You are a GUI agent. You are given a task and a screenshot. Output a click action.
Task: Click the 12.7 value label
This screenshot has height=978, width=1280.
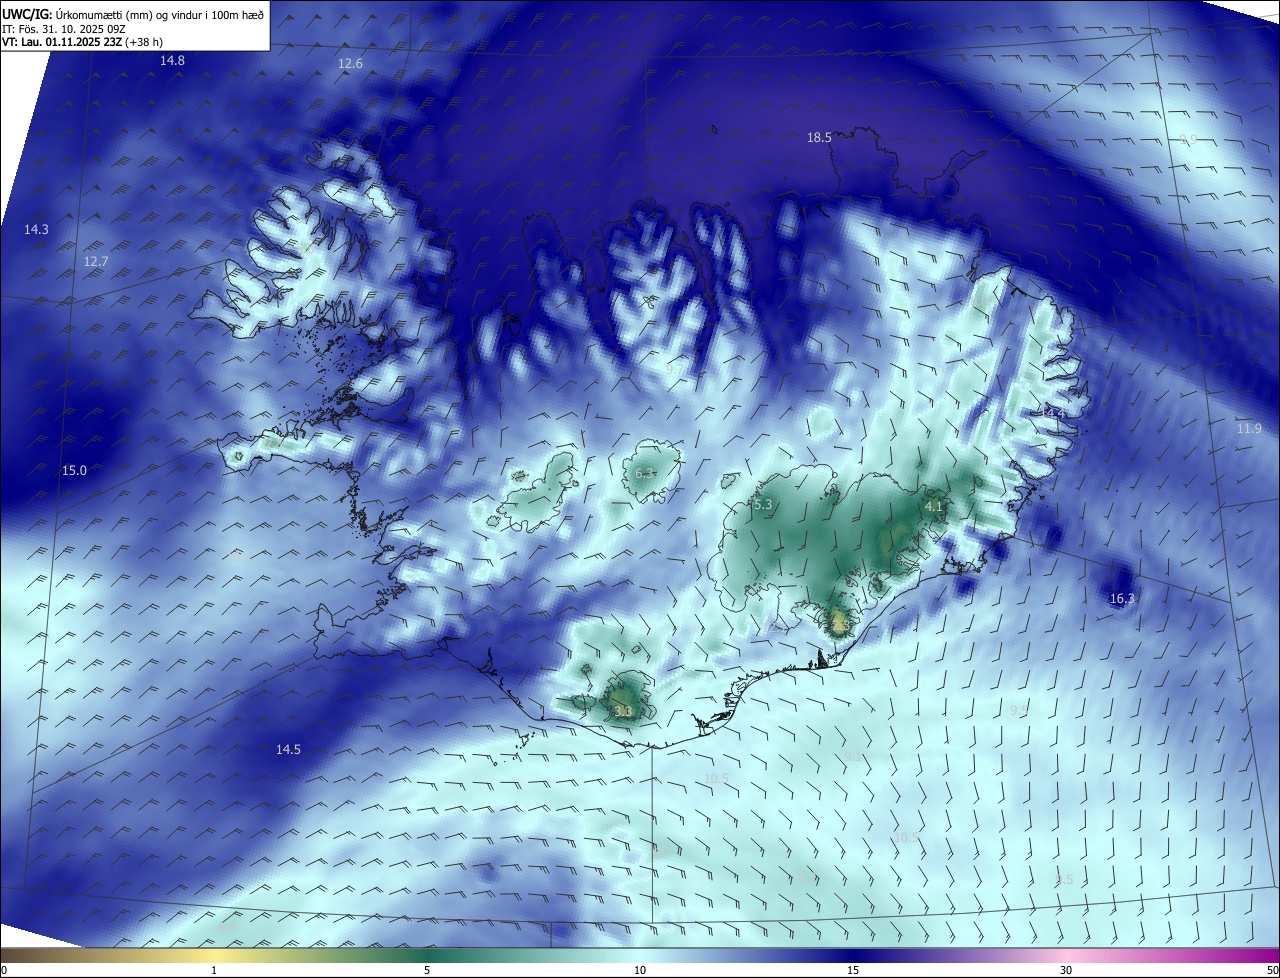96,262
